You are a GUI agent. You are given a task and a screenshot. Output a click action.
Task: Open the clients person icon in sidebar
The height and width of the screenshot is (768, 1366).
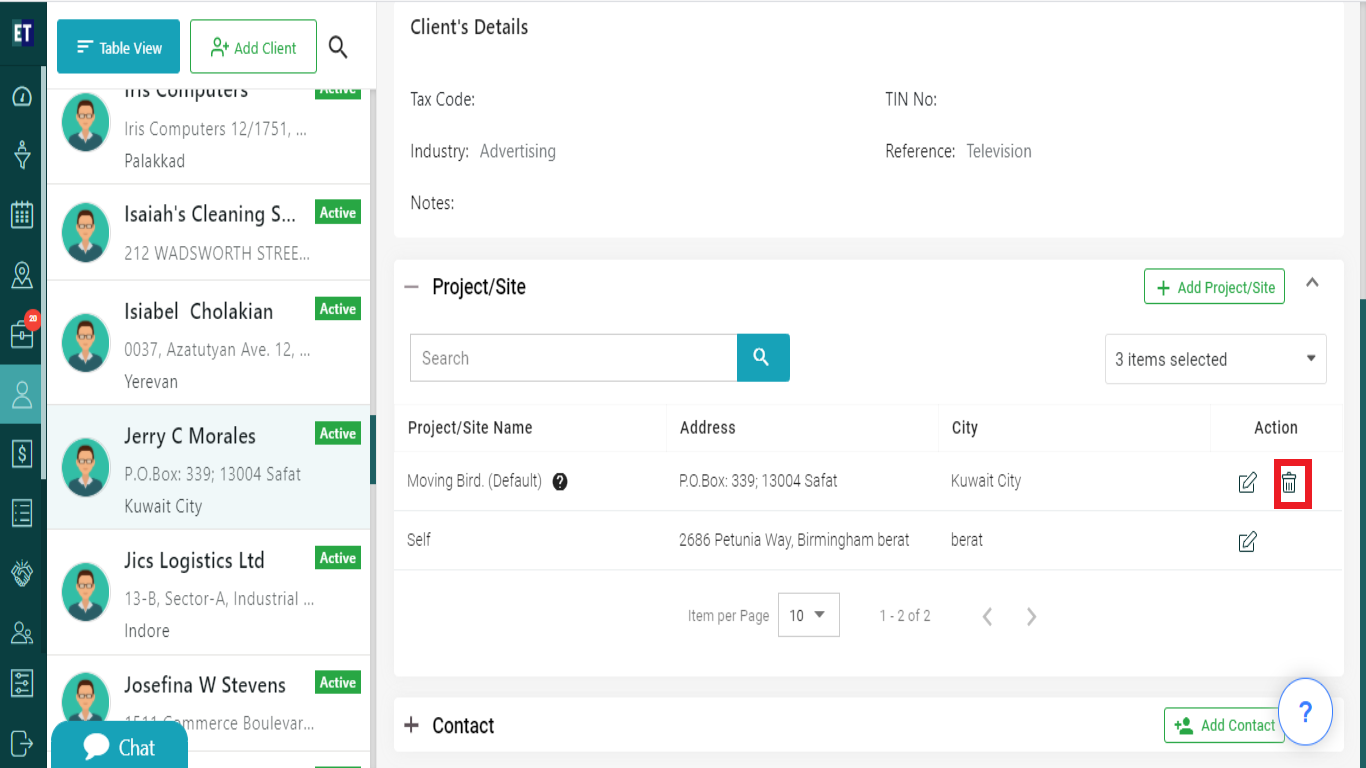[22, 395]
